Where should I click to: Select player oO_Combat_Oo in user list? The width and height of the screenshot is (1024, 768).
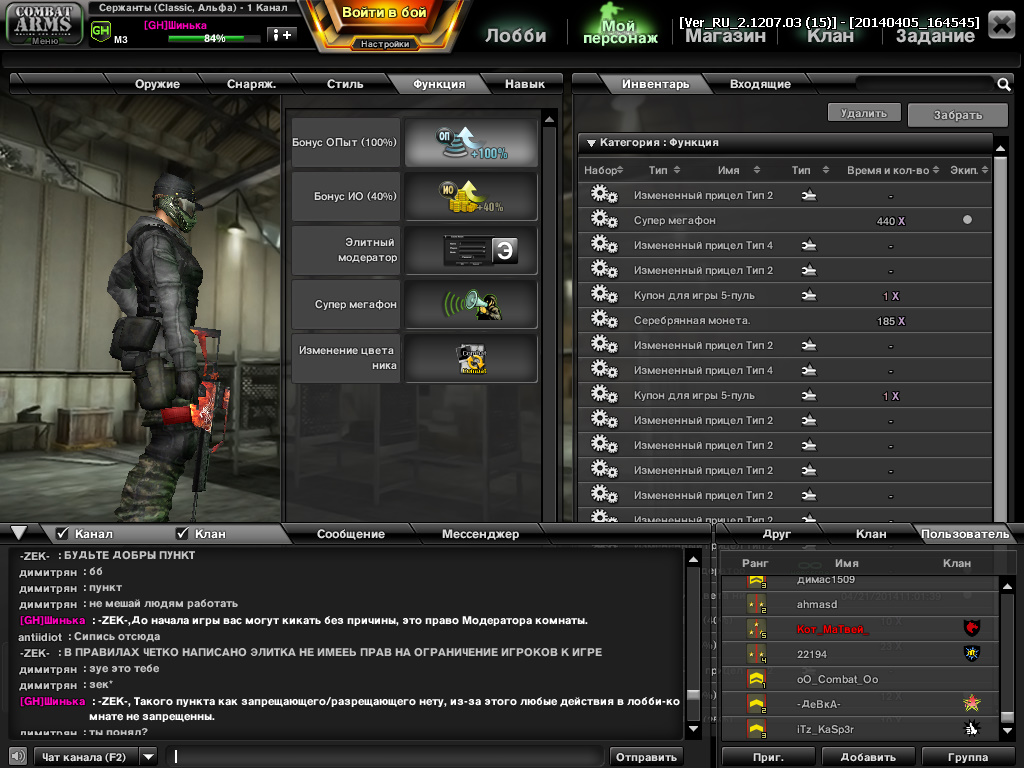(x=861, y=679)
